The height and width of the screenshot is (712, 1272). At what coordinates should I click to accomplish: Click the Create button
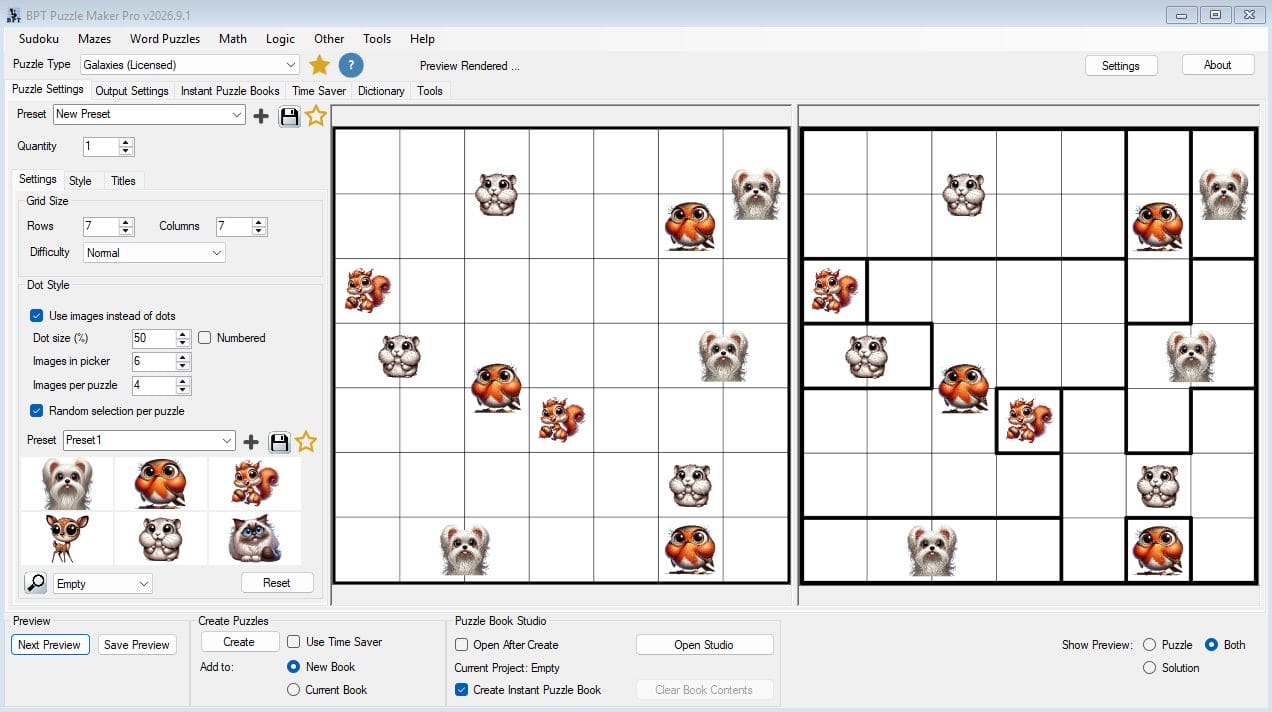[x=239, y=642]
